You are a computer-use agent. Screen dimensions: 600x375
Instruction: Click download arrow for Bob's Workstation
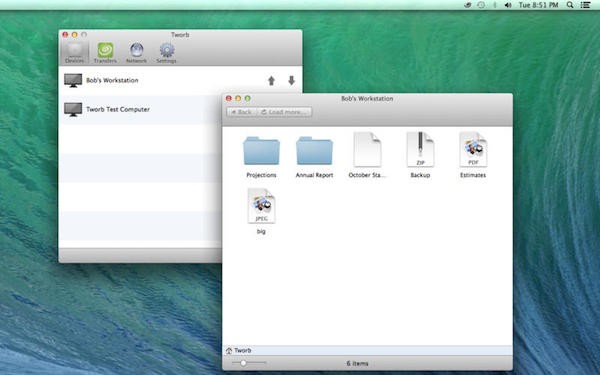tap(291, 81)
